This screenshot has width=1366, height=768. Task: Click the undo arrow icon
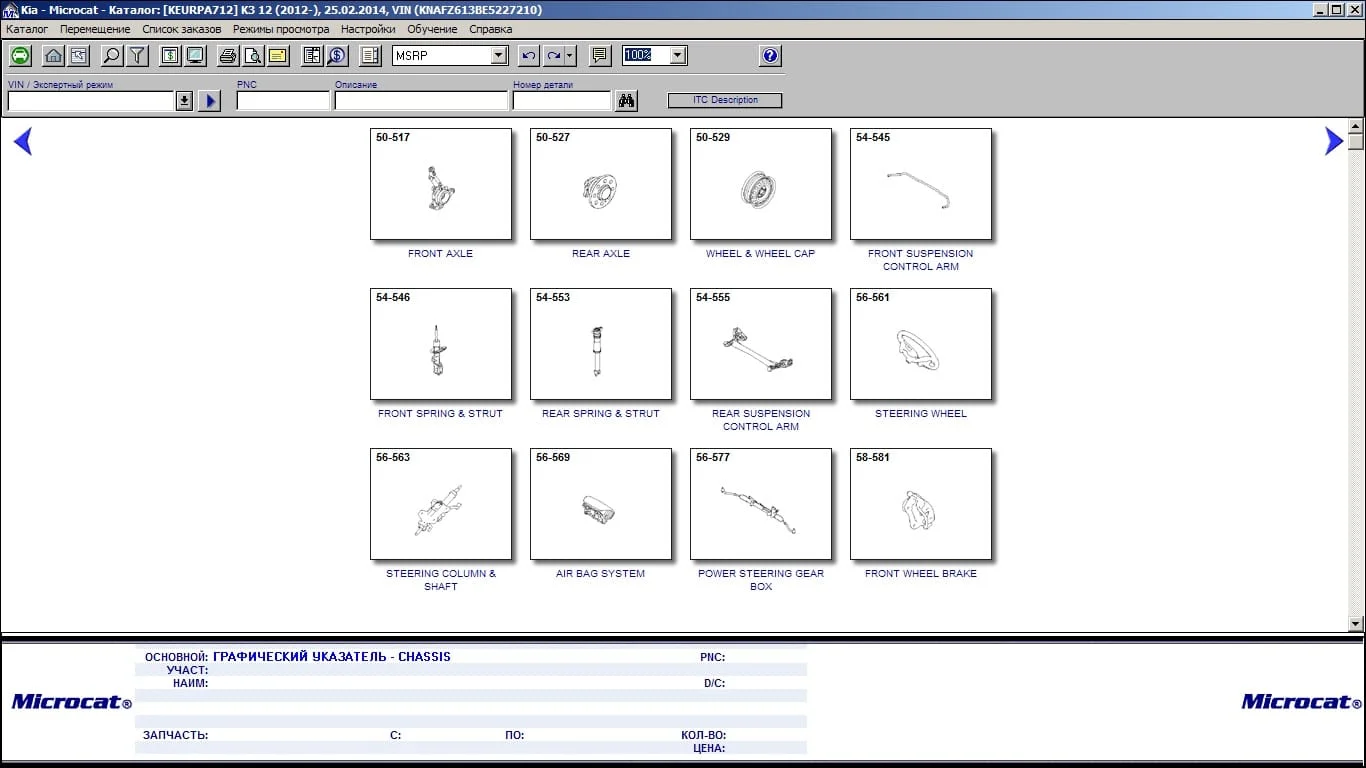[529, 56]
